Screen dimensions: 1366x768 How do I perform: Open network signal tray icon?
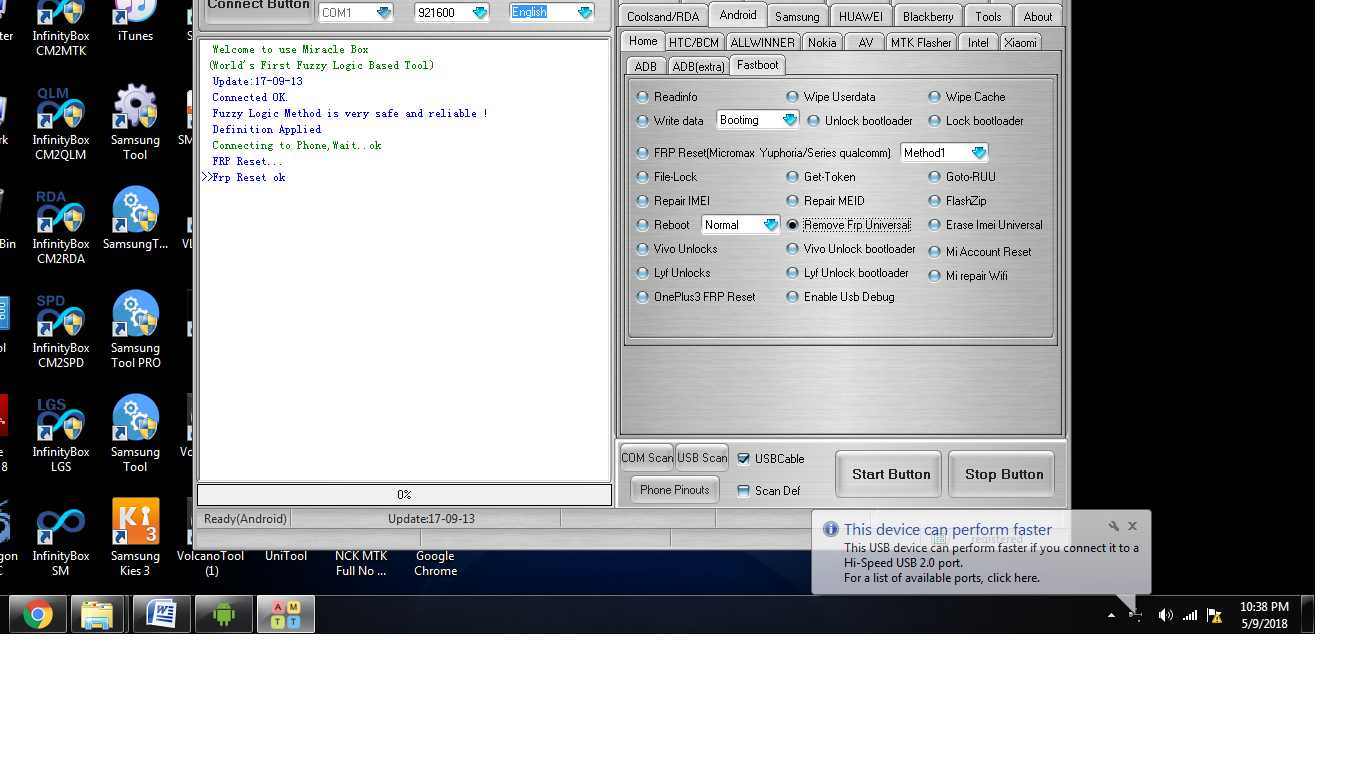(1190, 615)
